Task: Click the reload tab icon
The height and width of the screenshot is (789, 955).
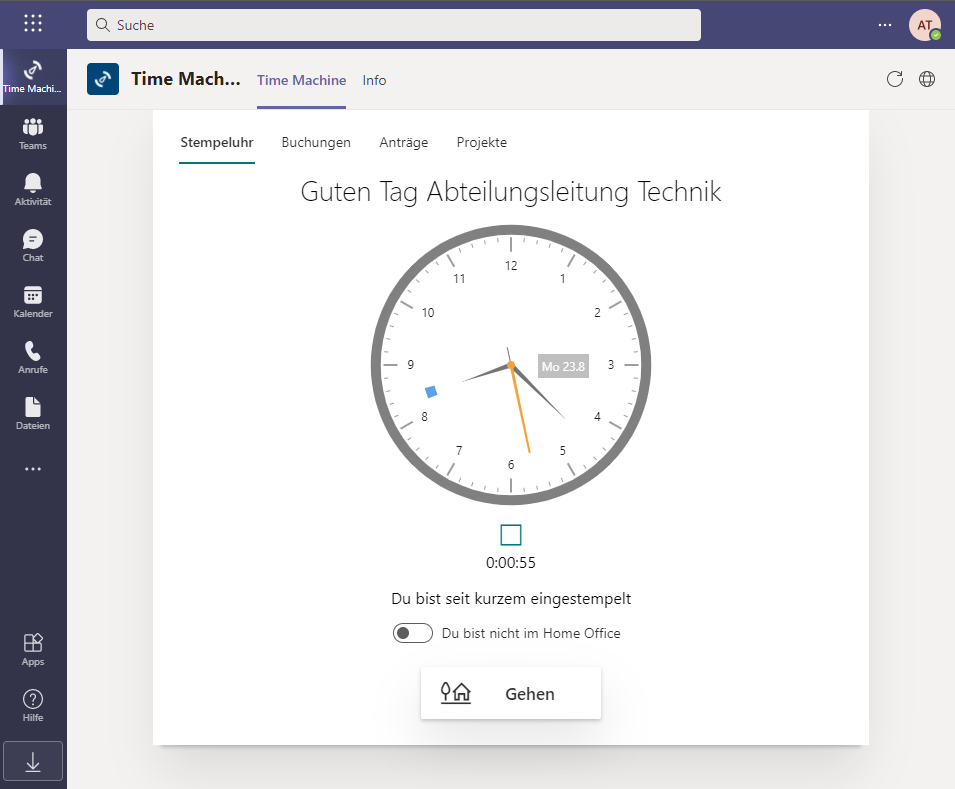Action: [895, 79]
